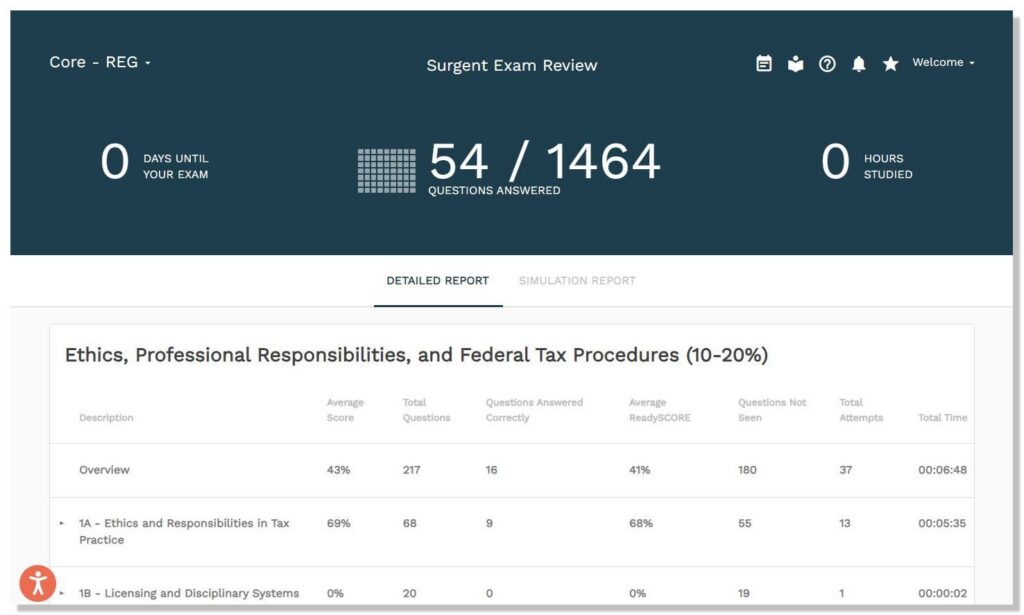Viewport: 1024px width, 615px height.
Task: Click the star icon in header
Action: [890, 64]
